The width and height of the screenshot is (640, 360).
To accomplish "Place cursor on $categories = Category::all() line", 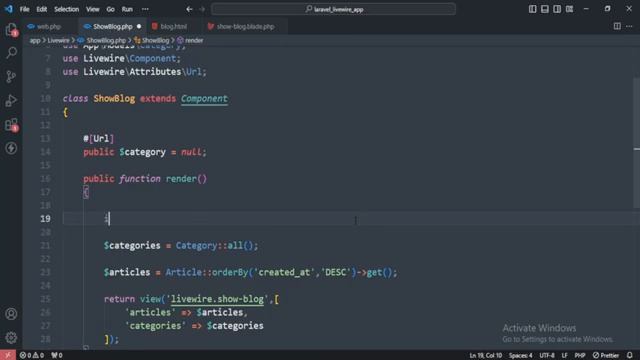I will click(x=180, y=246).
